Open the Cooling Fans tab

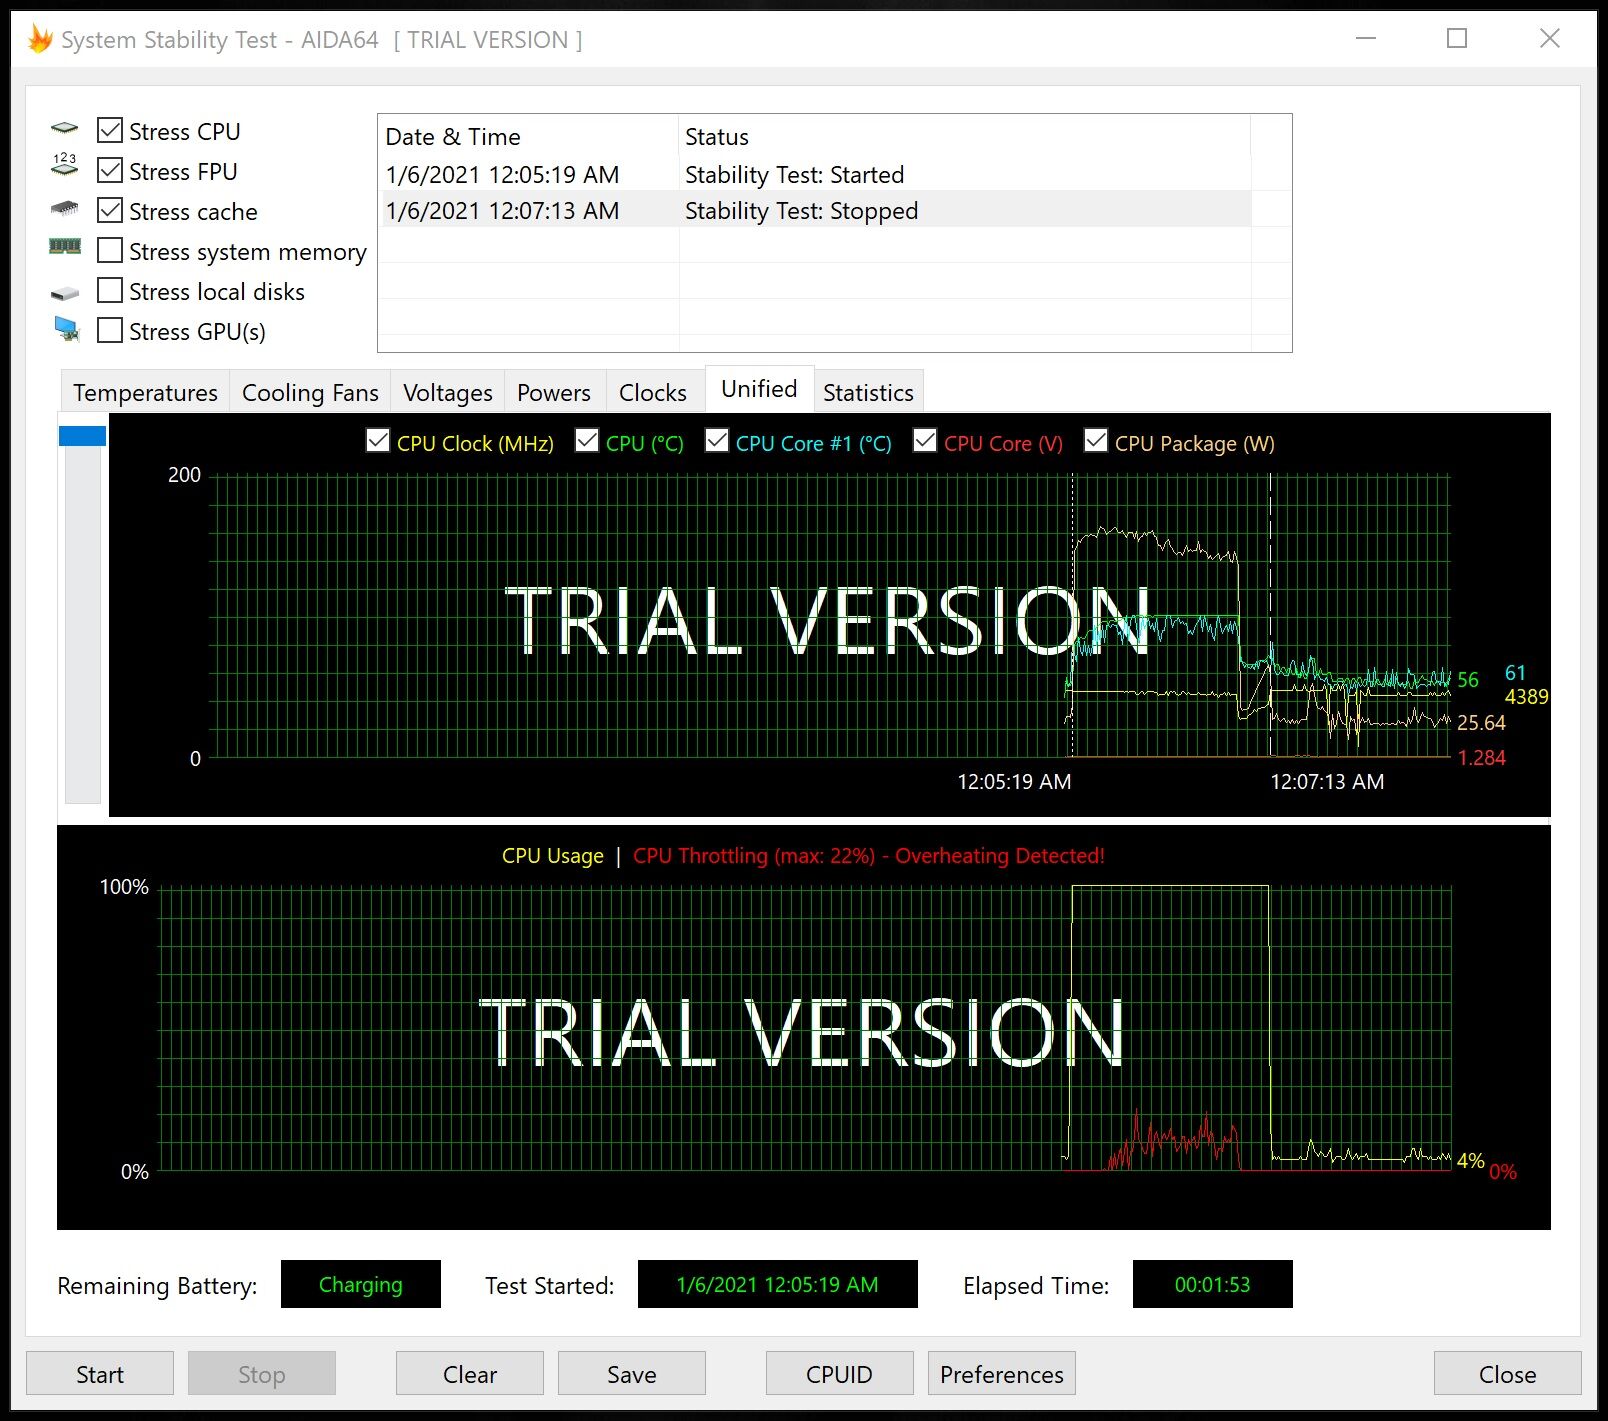coord(310,392)
